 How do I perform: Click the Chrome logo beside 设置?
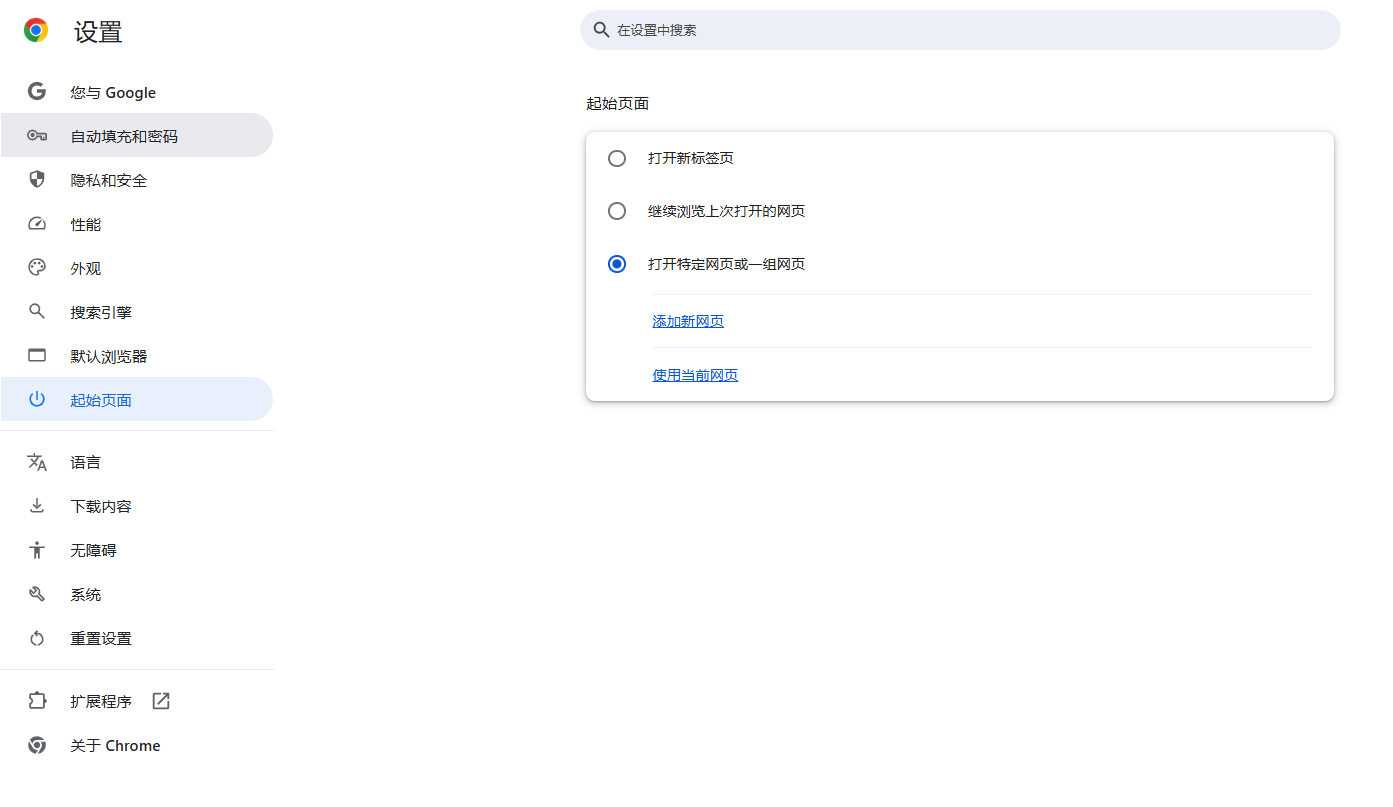(x=36, y=31)
